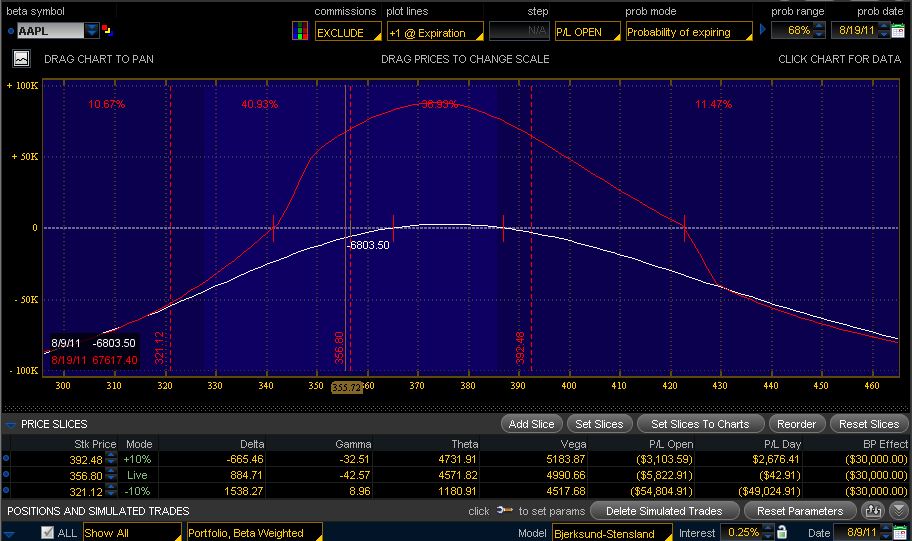Open the commissions EXCLUDE dropdown
This screenshot has height=541, width=912.
(348, 31)
